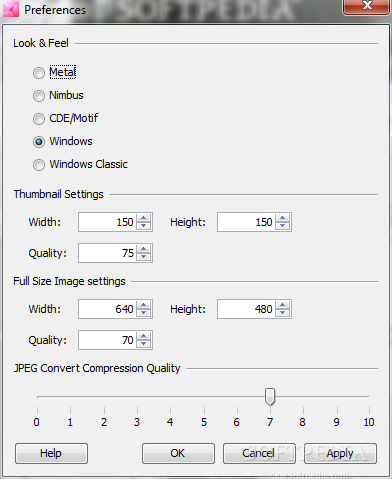392x479 pixels.
Task: Select CDE/Motif look and feel
Action: pos(39,119)
